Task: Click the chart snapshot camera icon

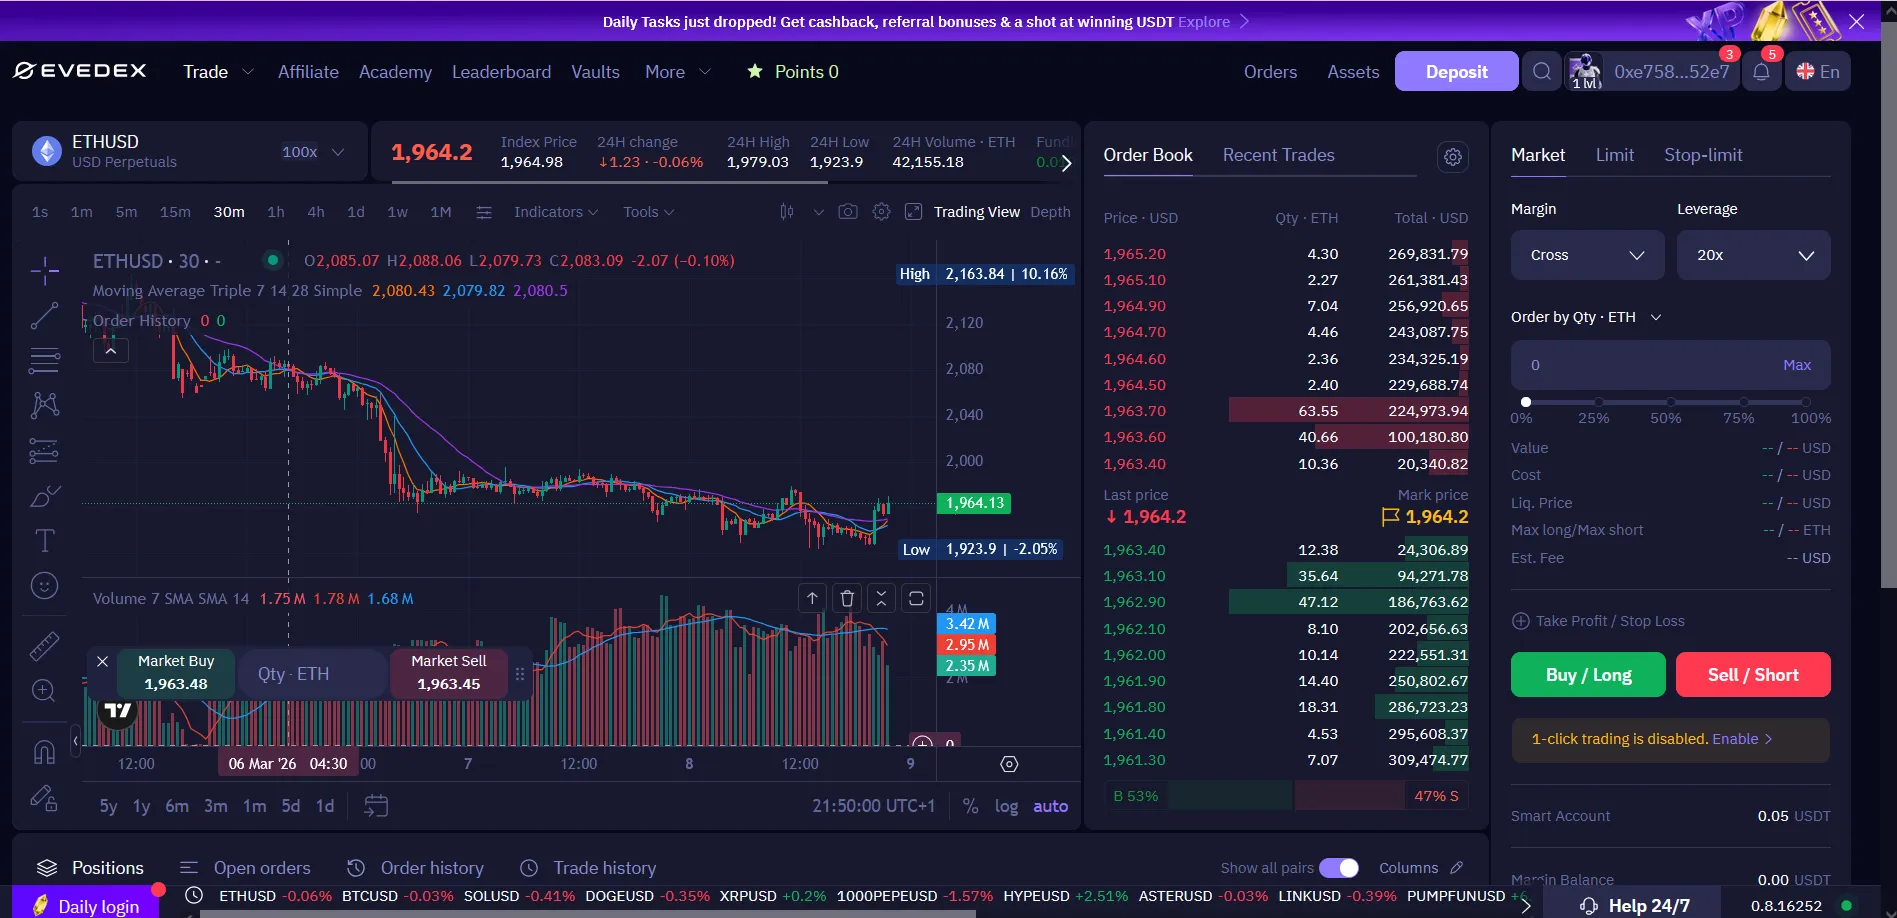Action: 848,212
